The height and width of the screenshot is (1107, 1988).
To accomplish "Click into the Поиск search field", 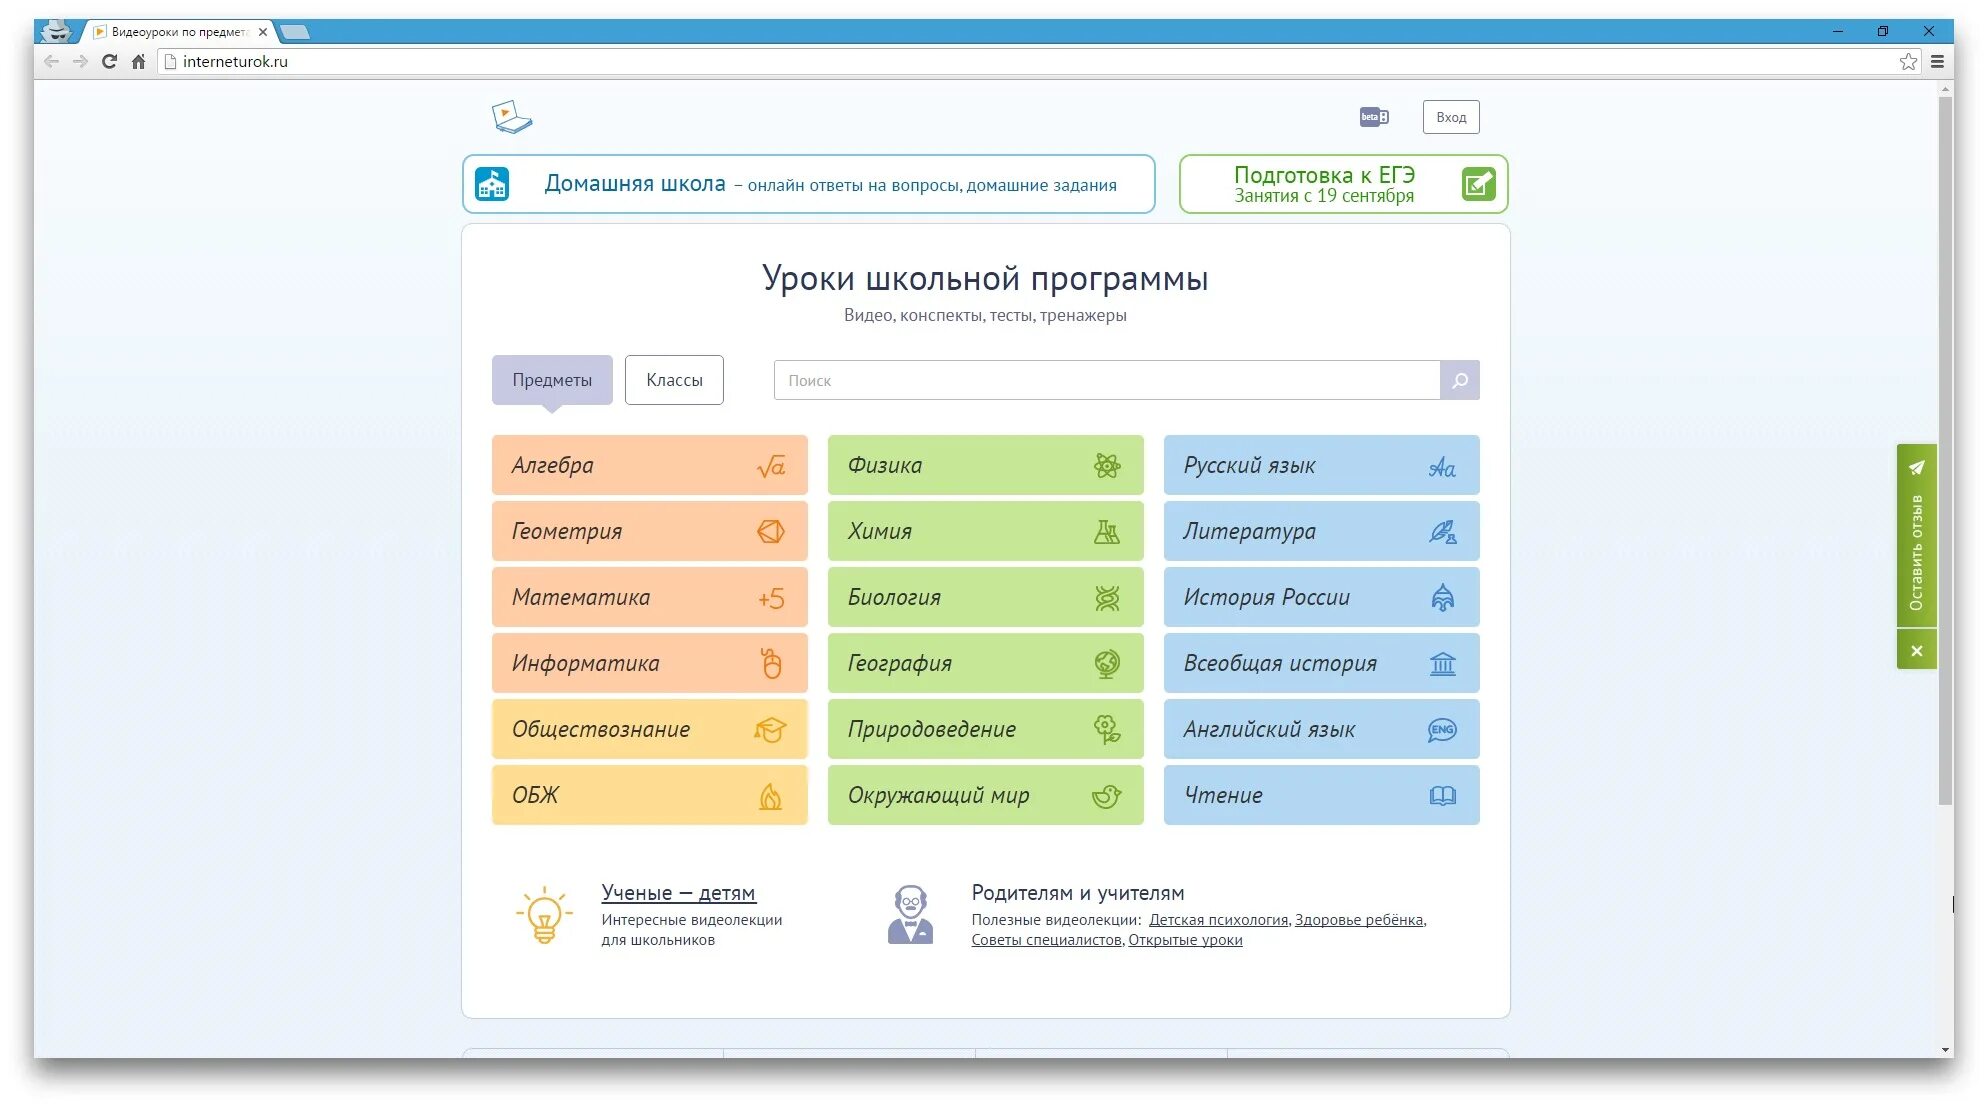I will tap(1105, 380).
